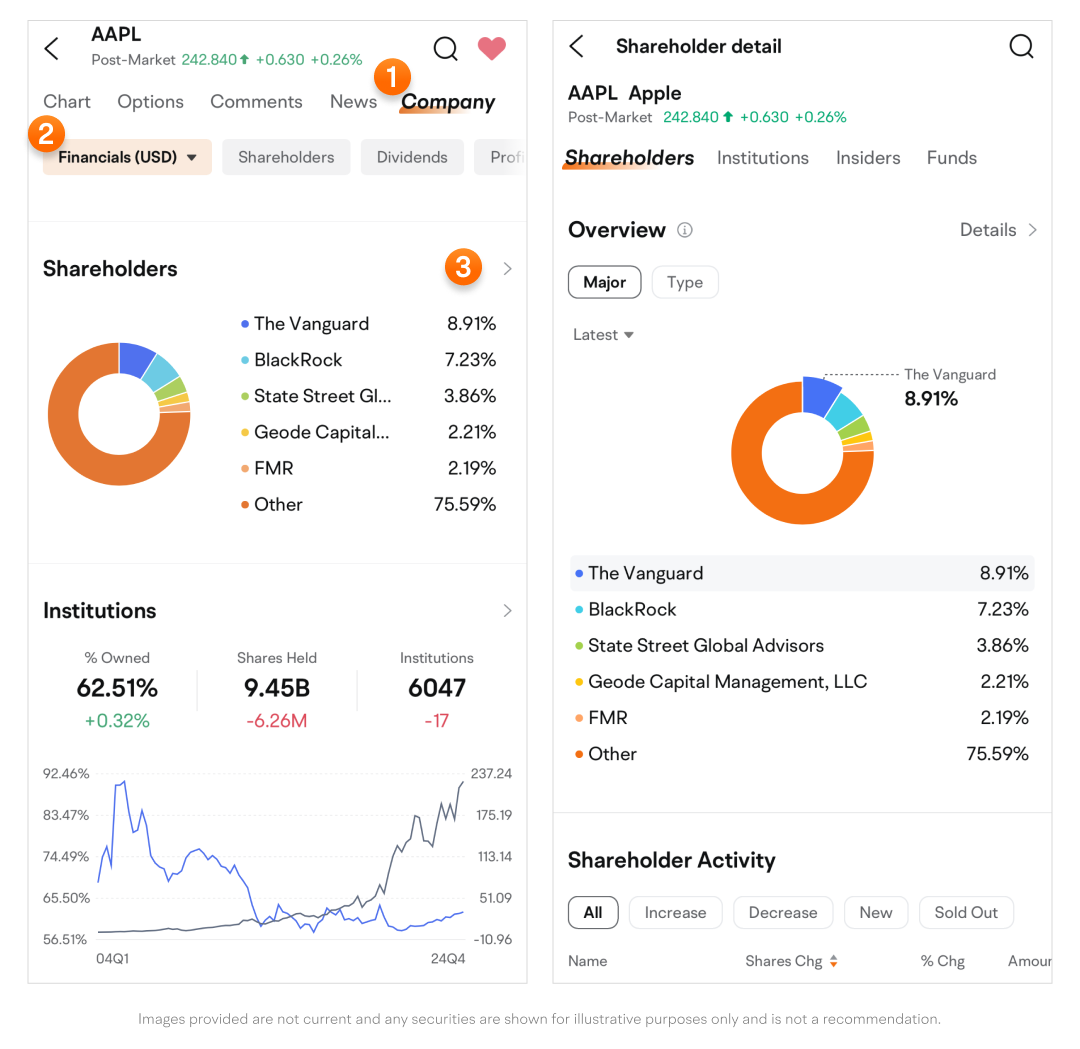Select the Major toggle in Overview
The width and height of the screenshot is (1080, 1049).
(604, 282)
